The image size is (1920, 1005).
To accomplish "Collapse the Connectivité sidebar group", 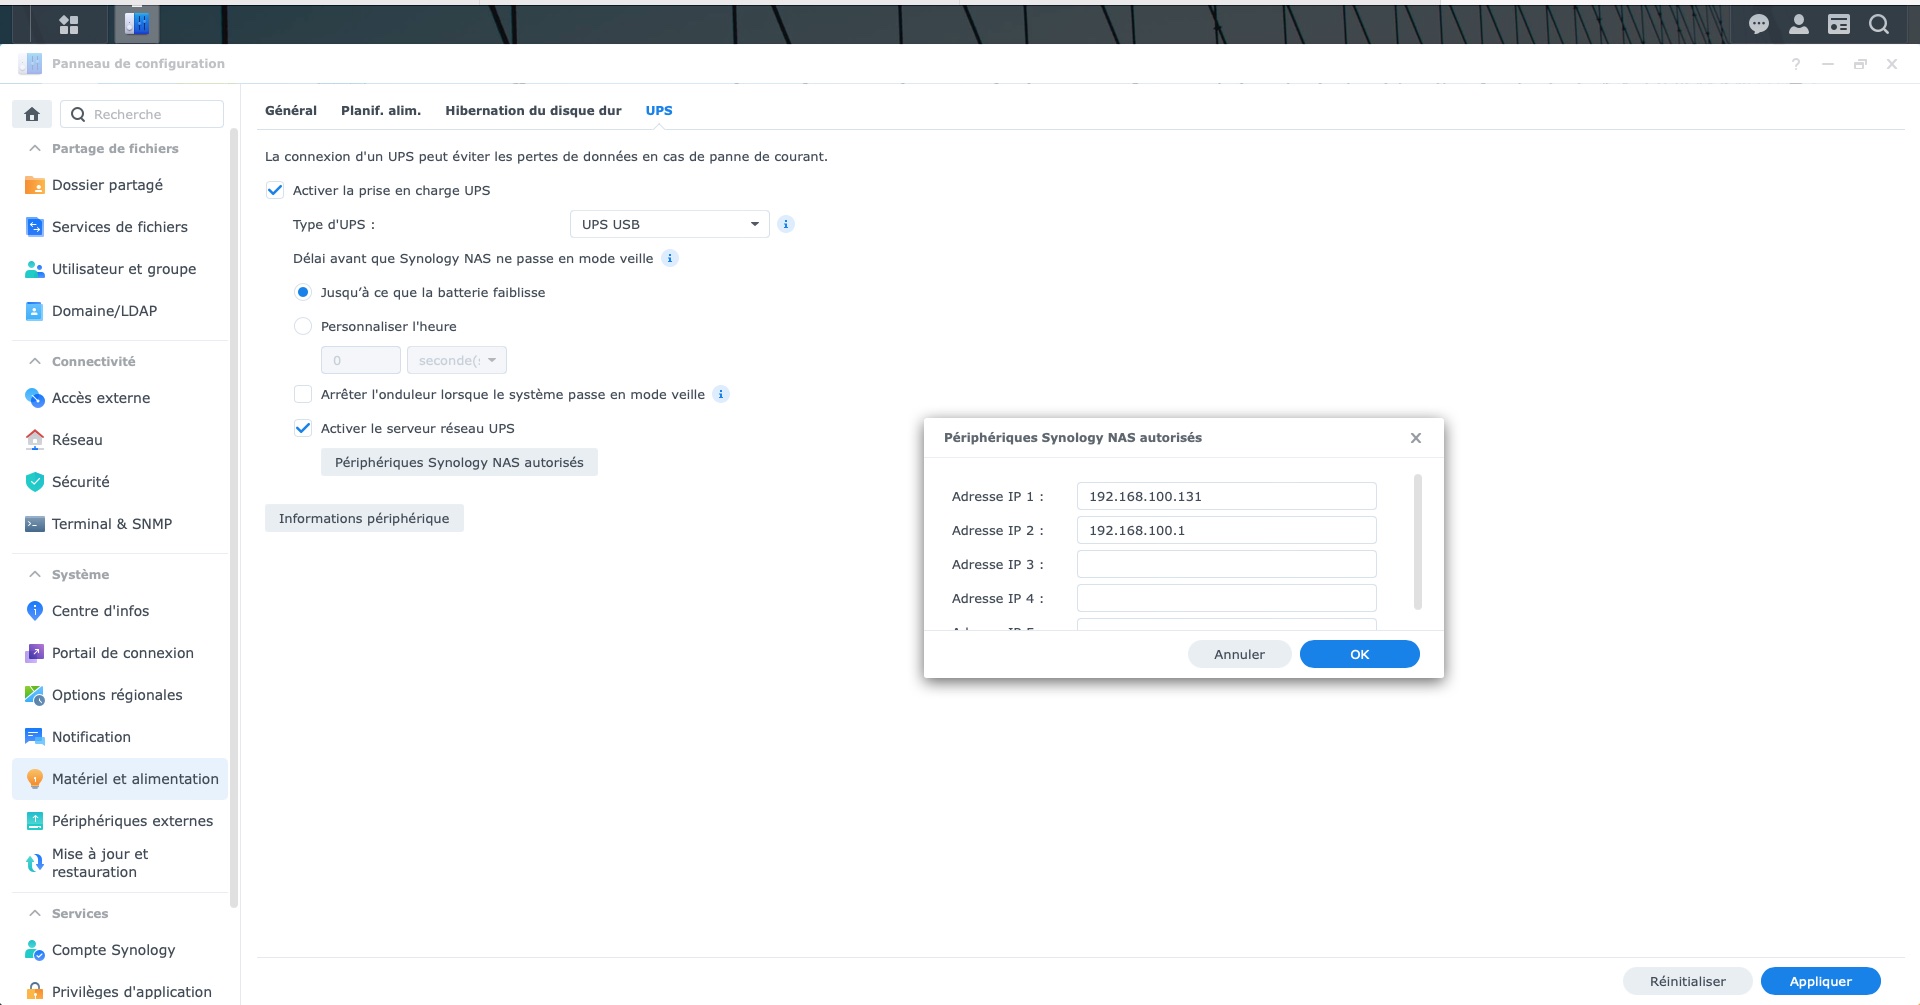I will (35, 361).
